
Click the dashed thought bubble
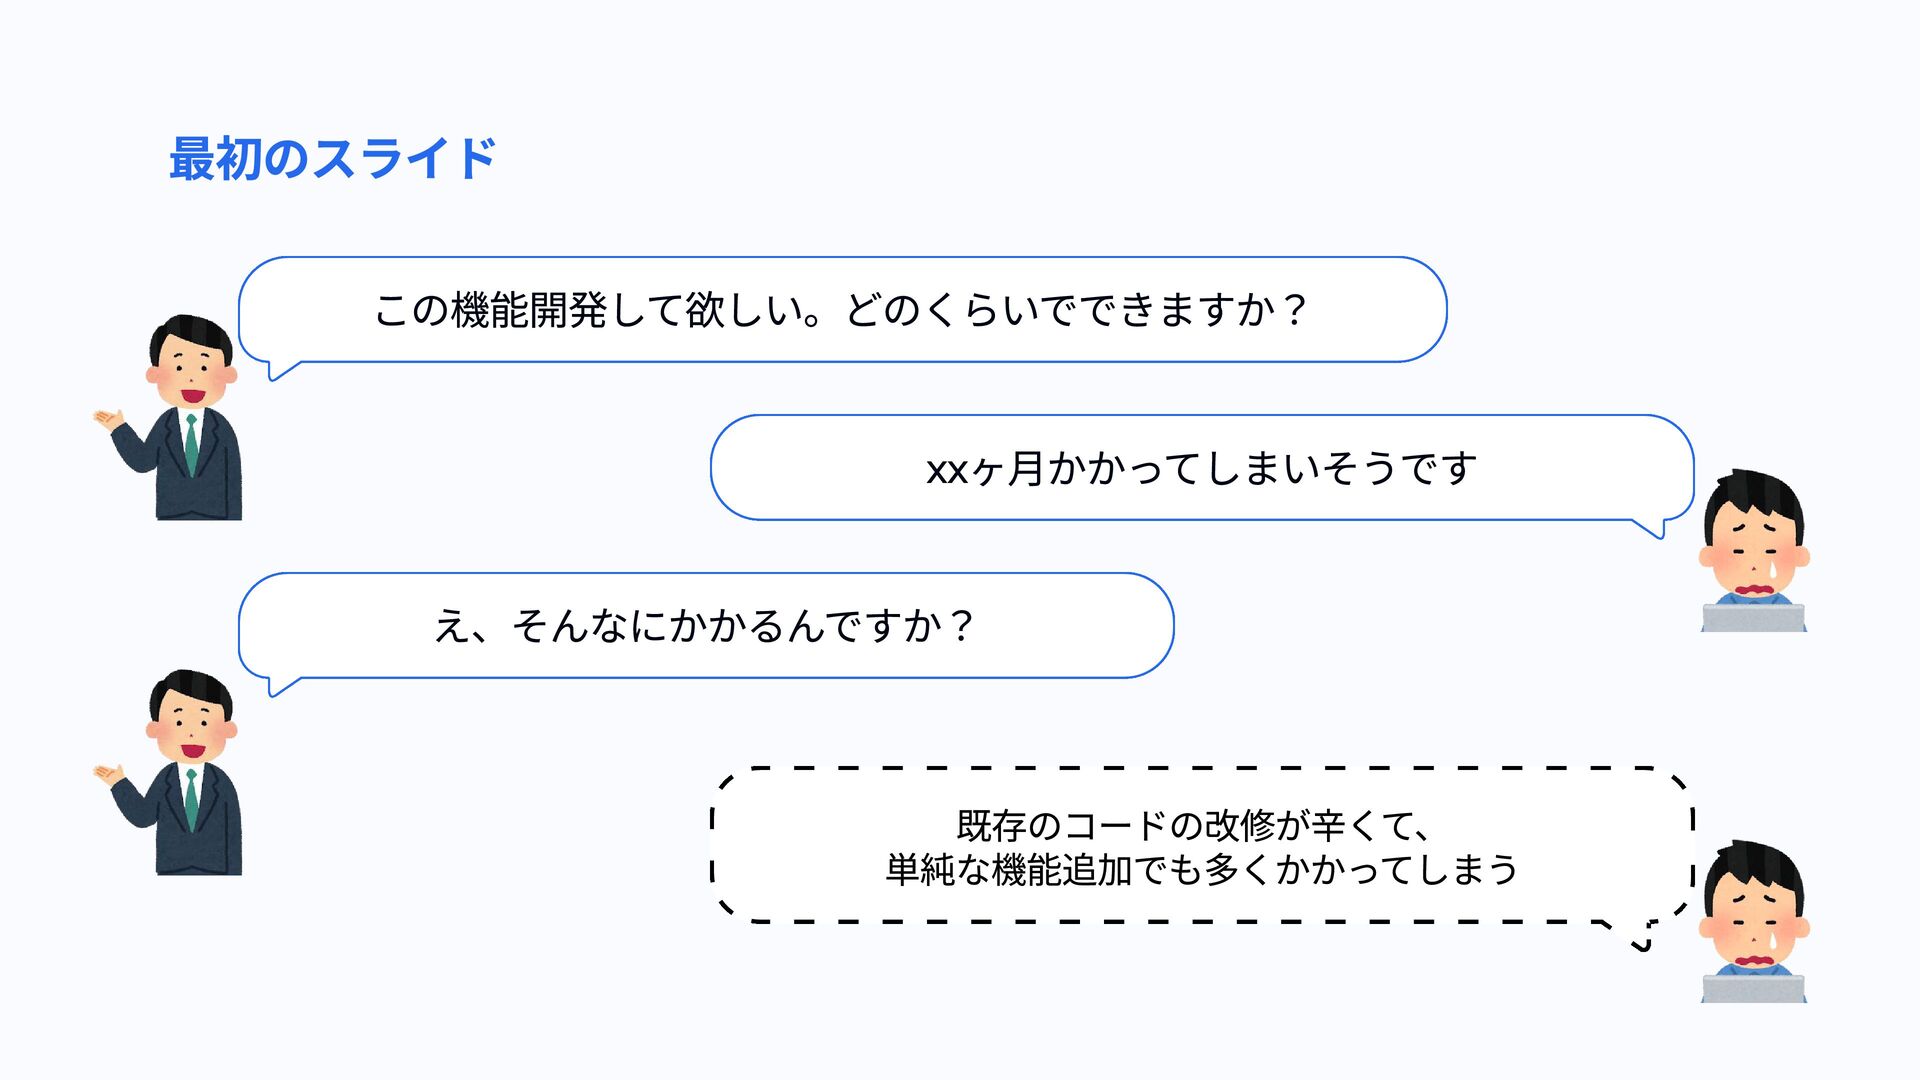tap(1202, 845)
